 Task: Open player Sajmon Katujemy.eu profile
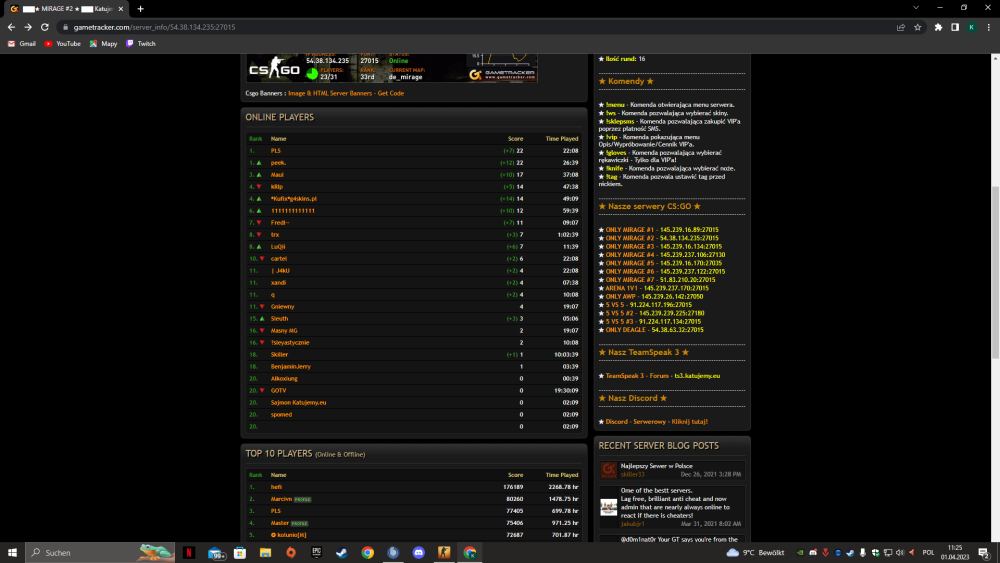point(298,402)
